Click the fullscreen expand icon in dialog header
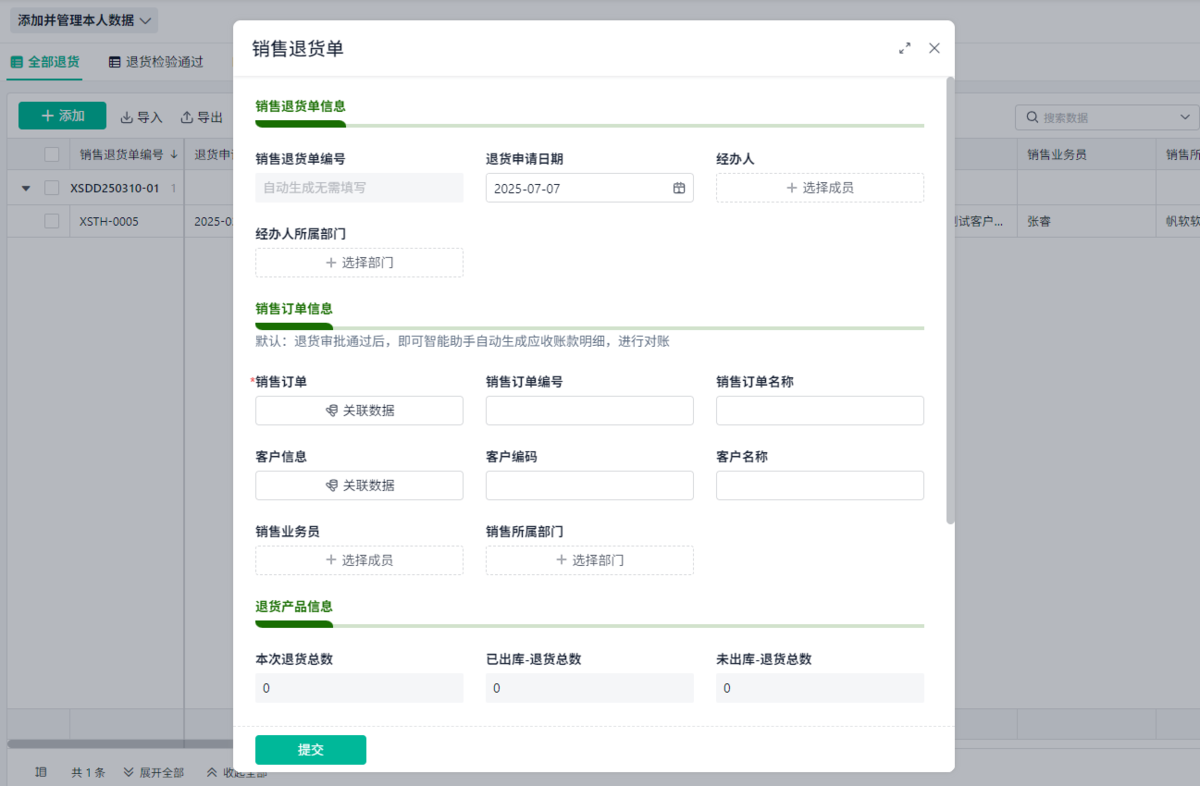1200x786 pixels. (x=905, y=48)
